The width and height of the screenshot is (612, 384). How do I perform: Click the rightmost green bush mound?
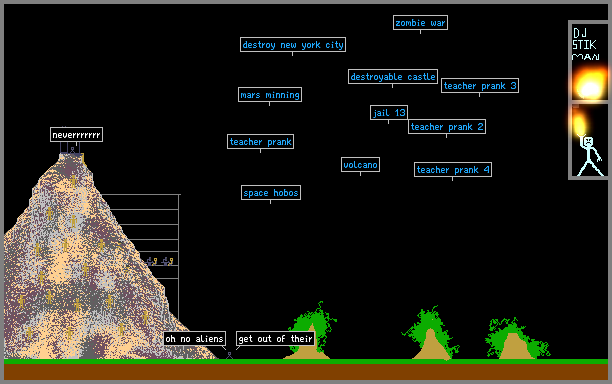pos(516,338)
